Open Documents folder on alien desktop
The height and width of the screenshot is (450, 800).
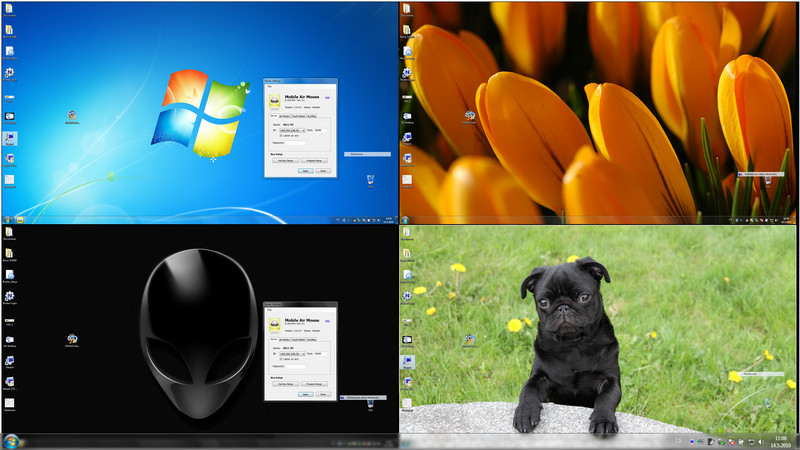(9, 233)
